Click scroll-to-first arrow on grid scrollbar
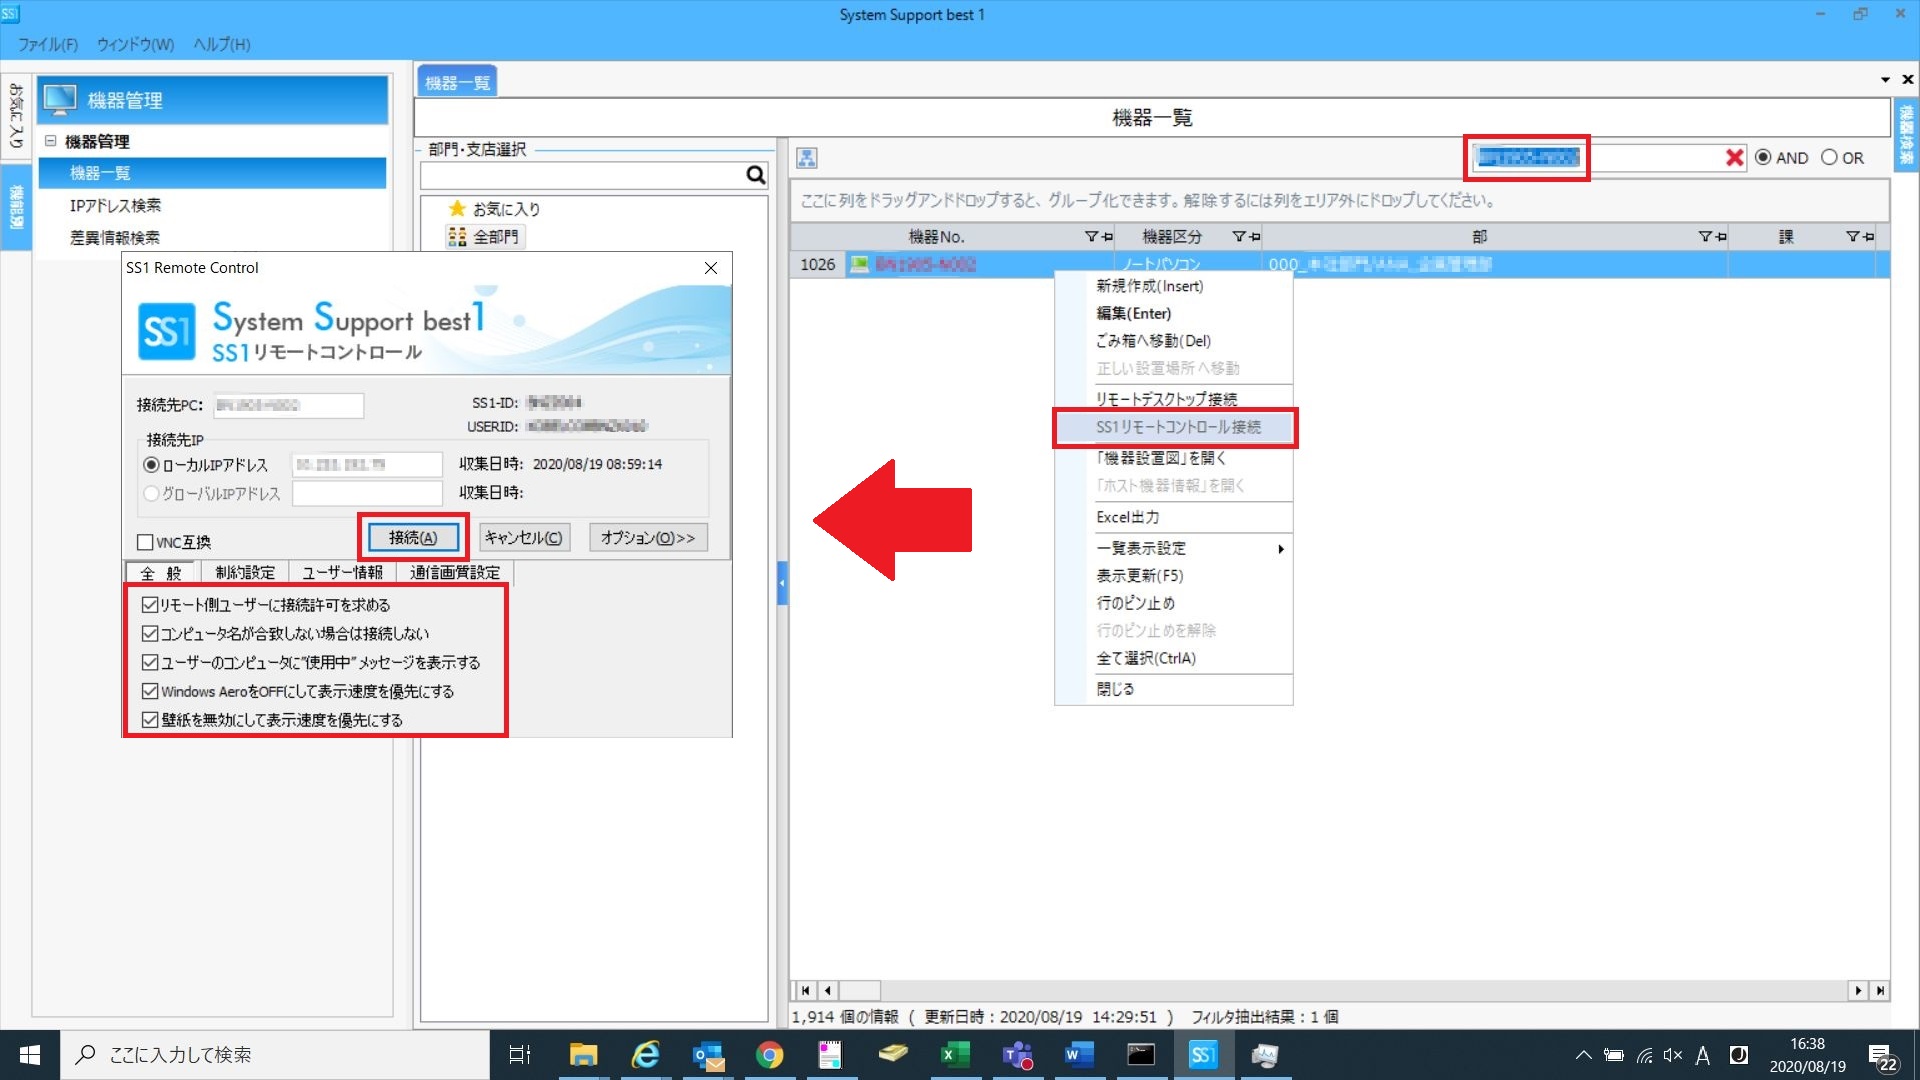Image resolution: width=1920 pixels, height=1080 pixels. pos(805,990)
